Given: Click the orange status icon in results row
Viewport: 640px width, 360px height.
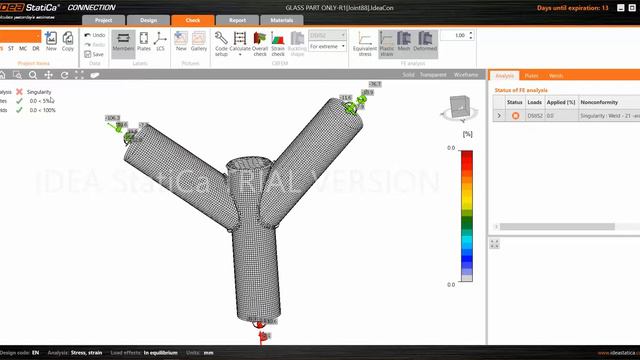Looking at the screenshot, I should (516, 116).
